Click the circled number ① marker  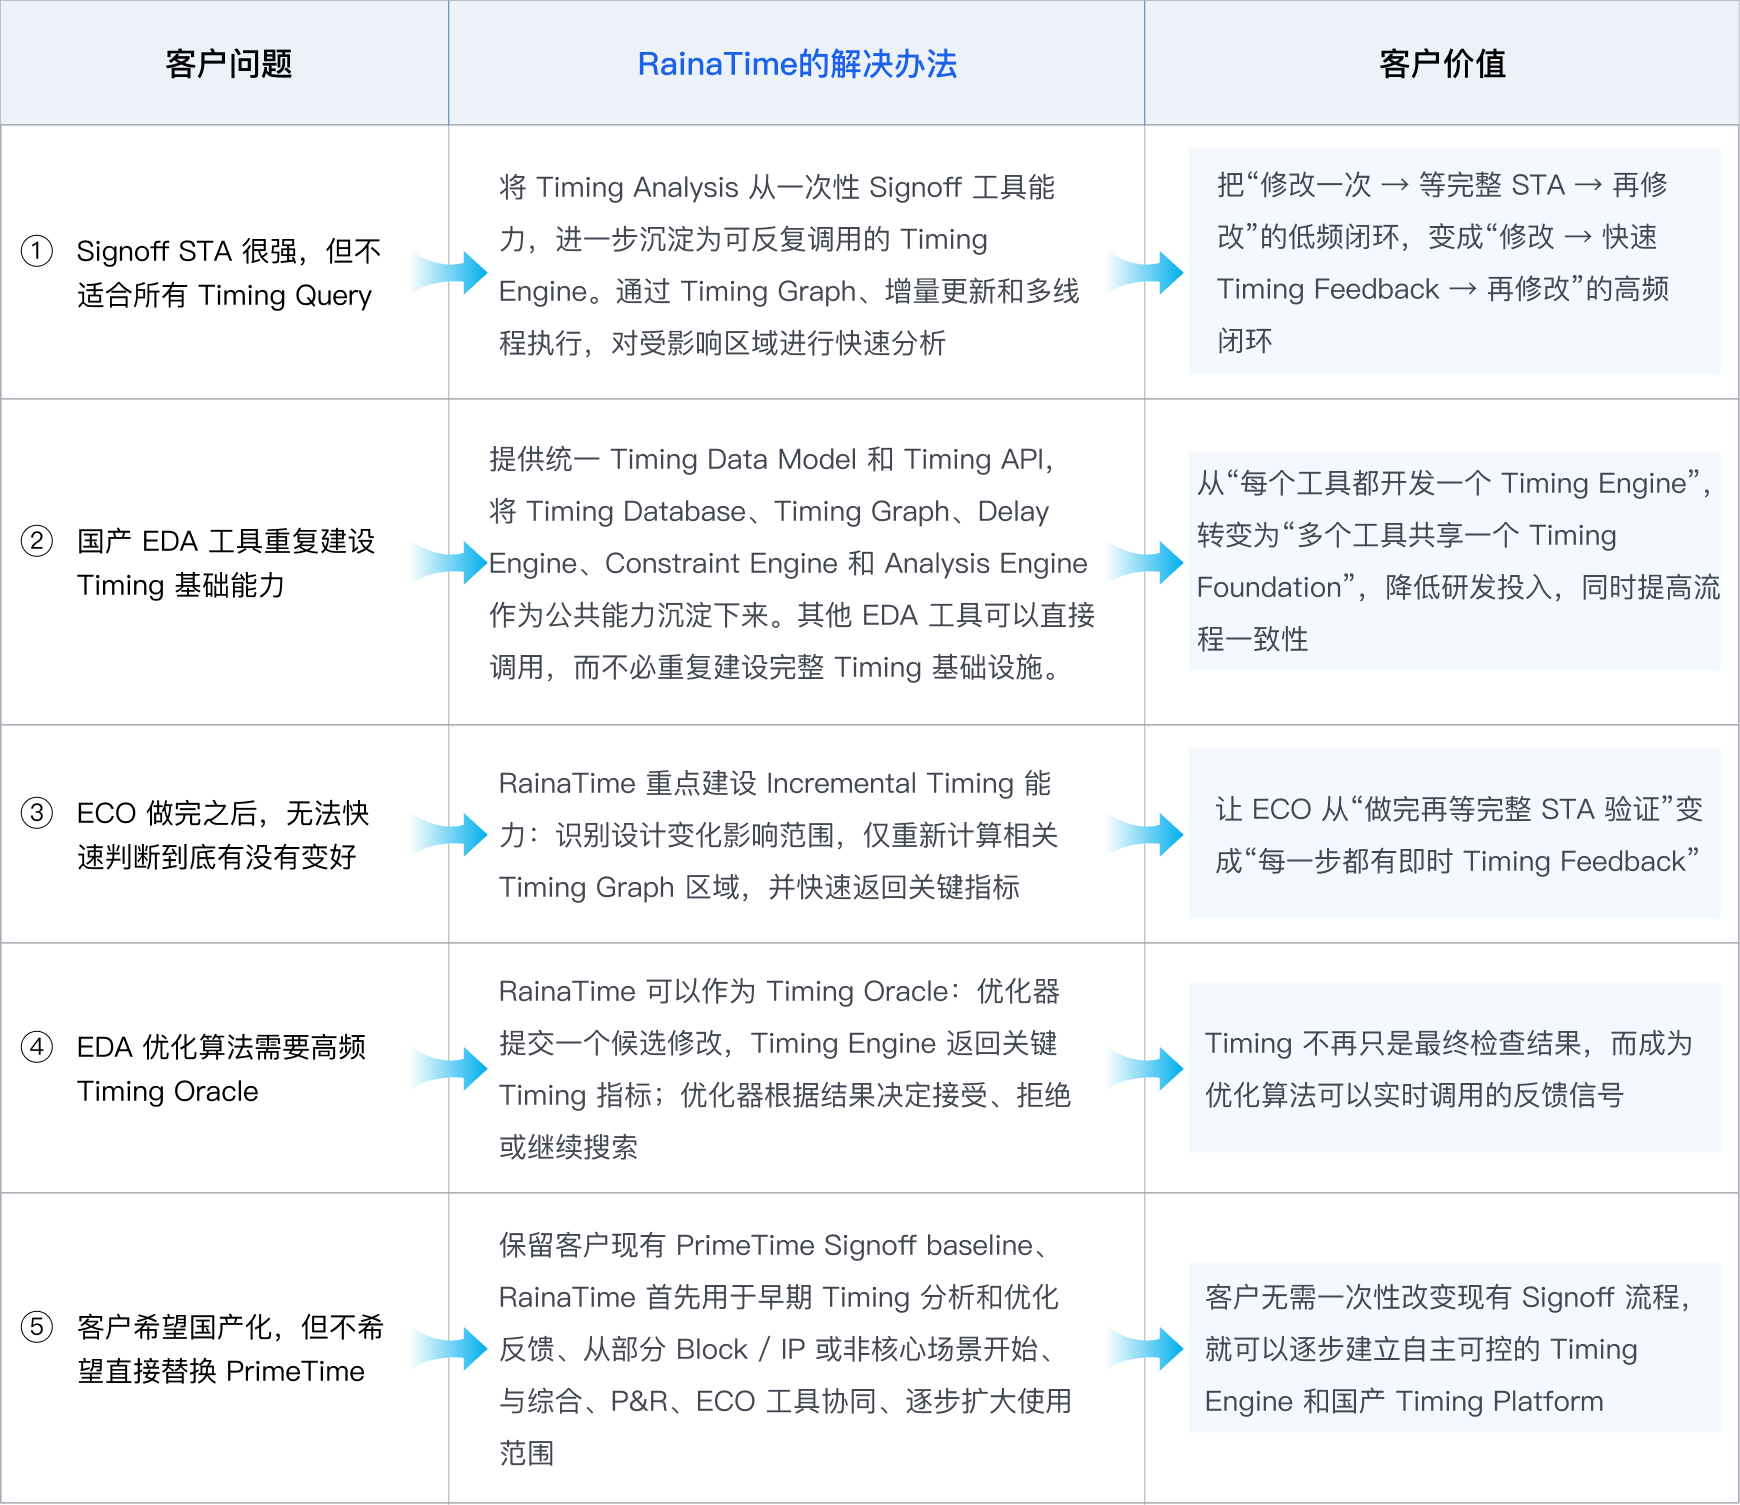coord(37,250)
